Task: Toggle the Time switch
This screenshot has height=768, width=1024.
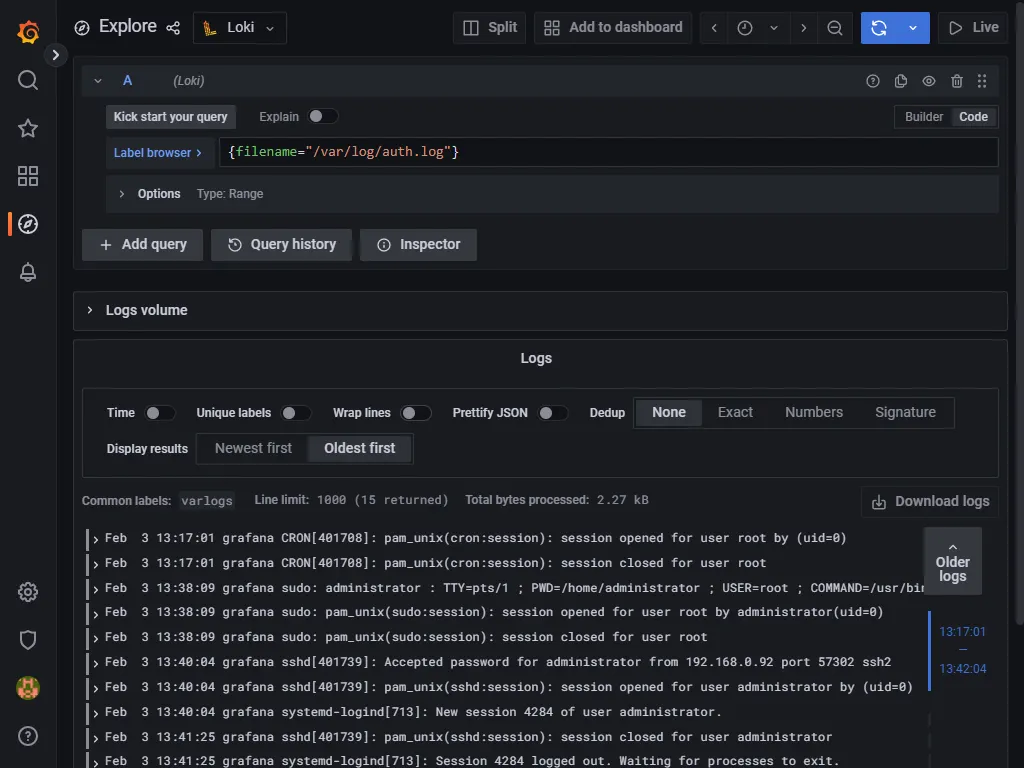Action: tap(159, 413)
